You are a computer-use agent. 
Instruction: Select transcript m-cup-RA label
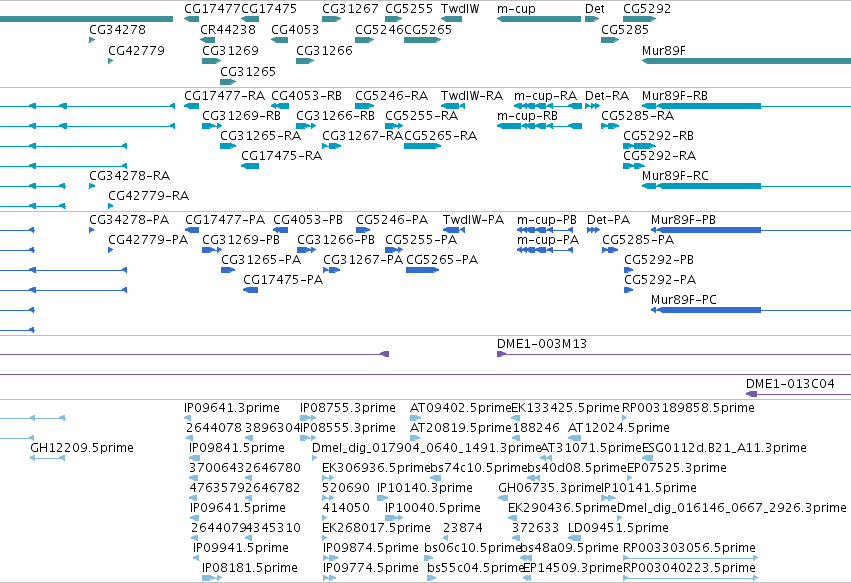[x=545, y=96]
